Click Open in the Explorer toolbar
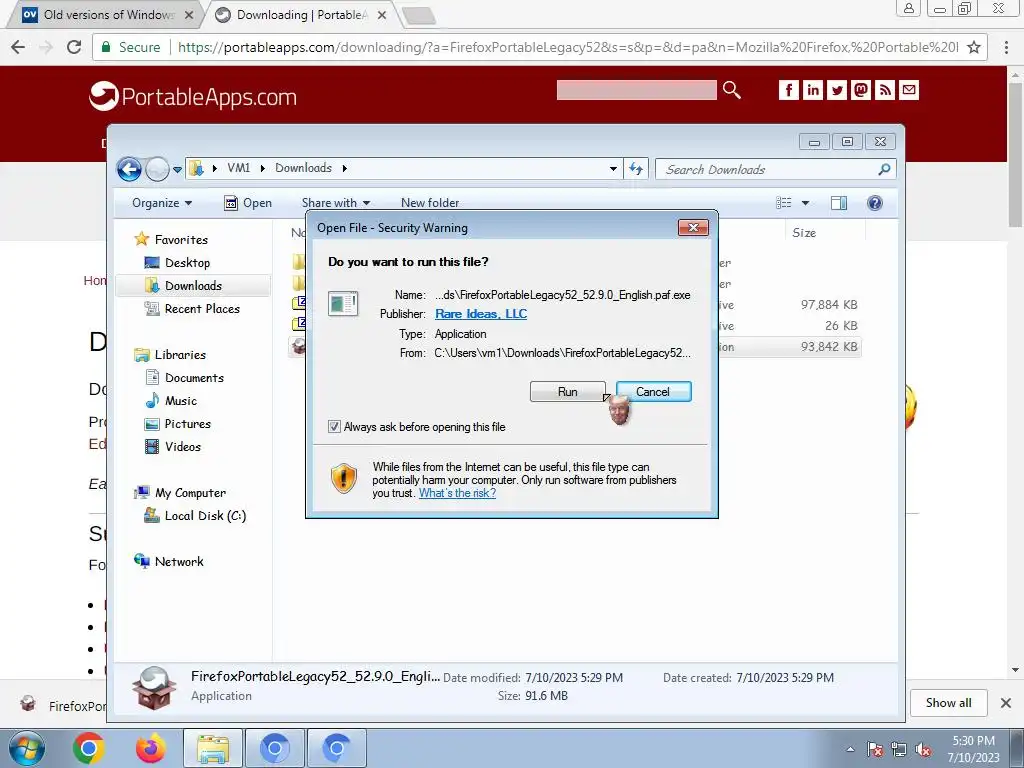 point(248,202)
